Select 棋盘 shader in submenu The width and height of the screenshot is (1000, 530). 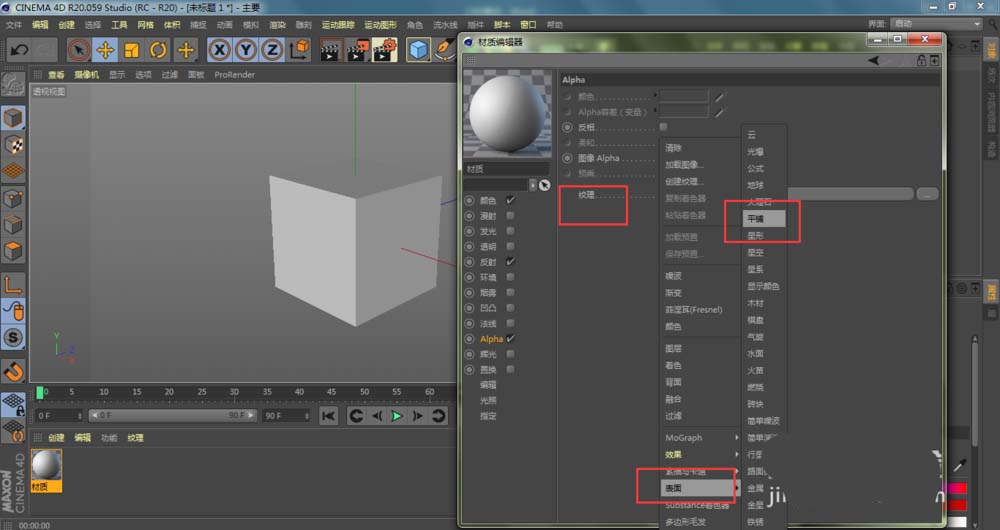pos(756,320)
